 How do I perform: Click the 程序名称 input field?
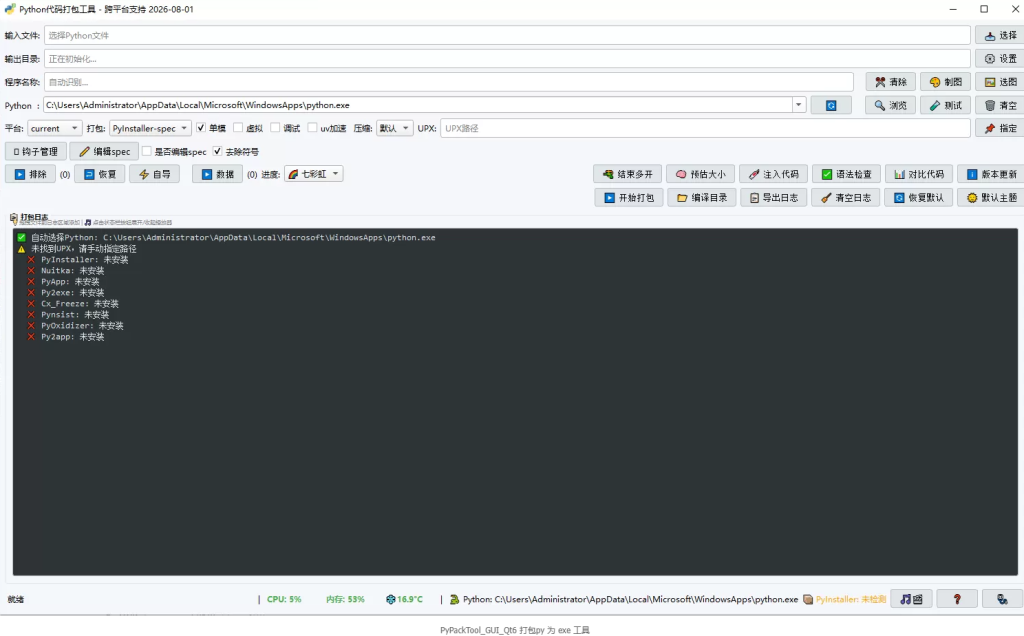[x=449, y=82]
